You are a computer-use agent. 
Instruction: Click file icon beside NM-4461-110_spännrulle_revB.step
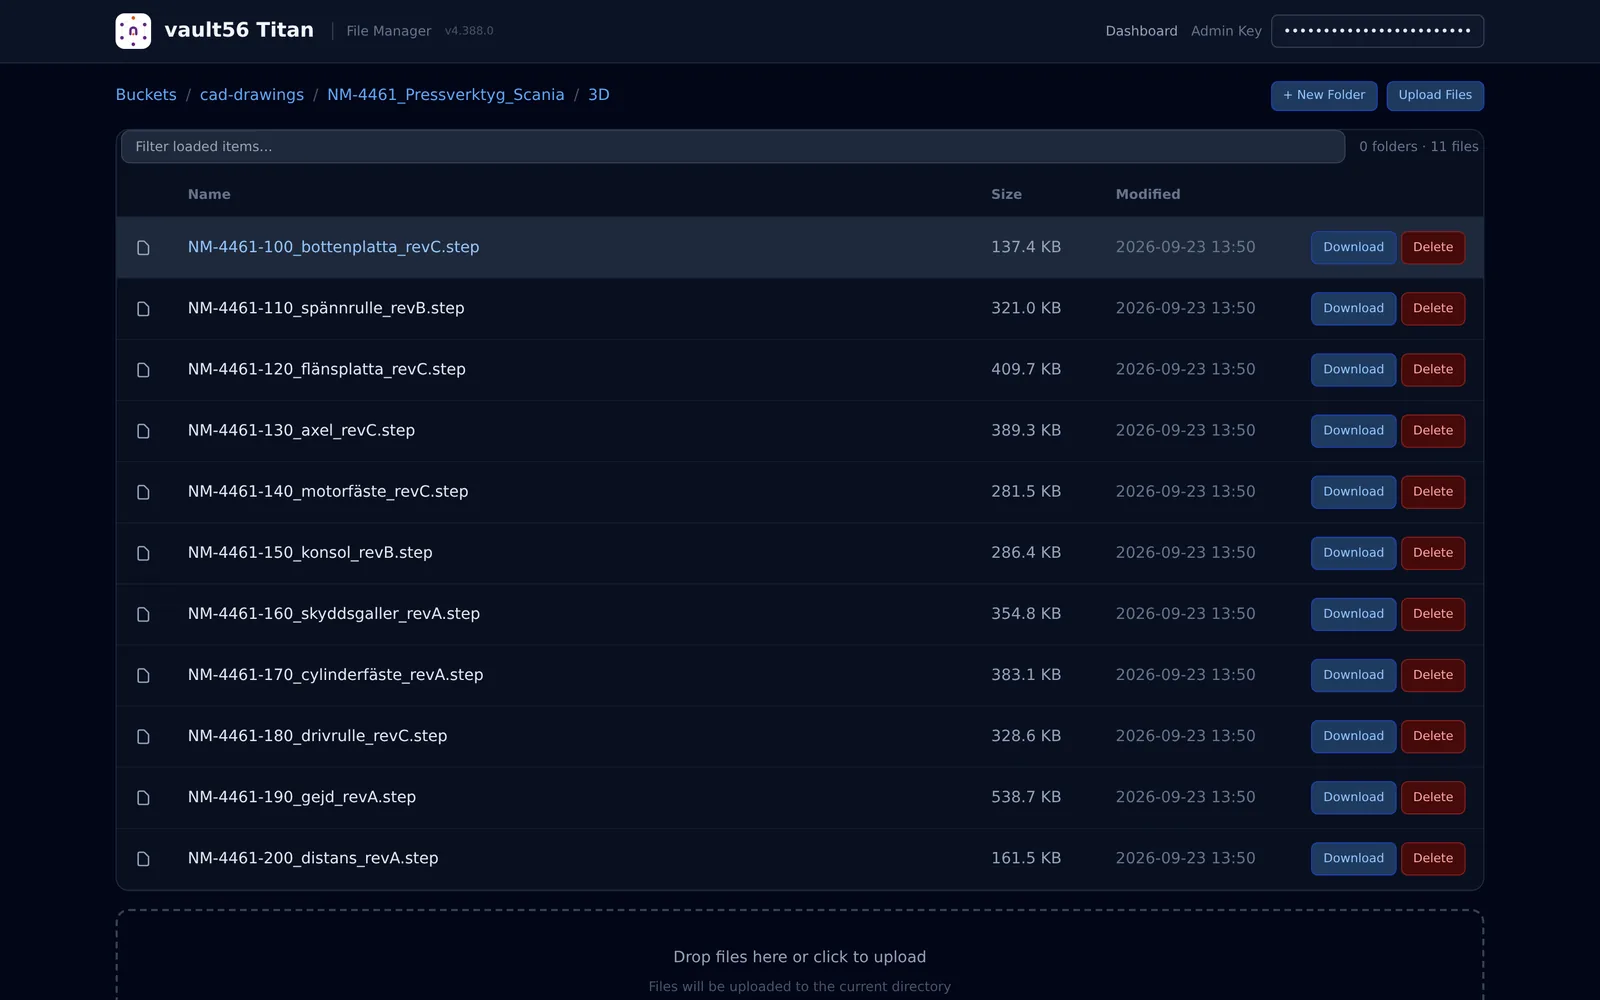pos(143,309)
